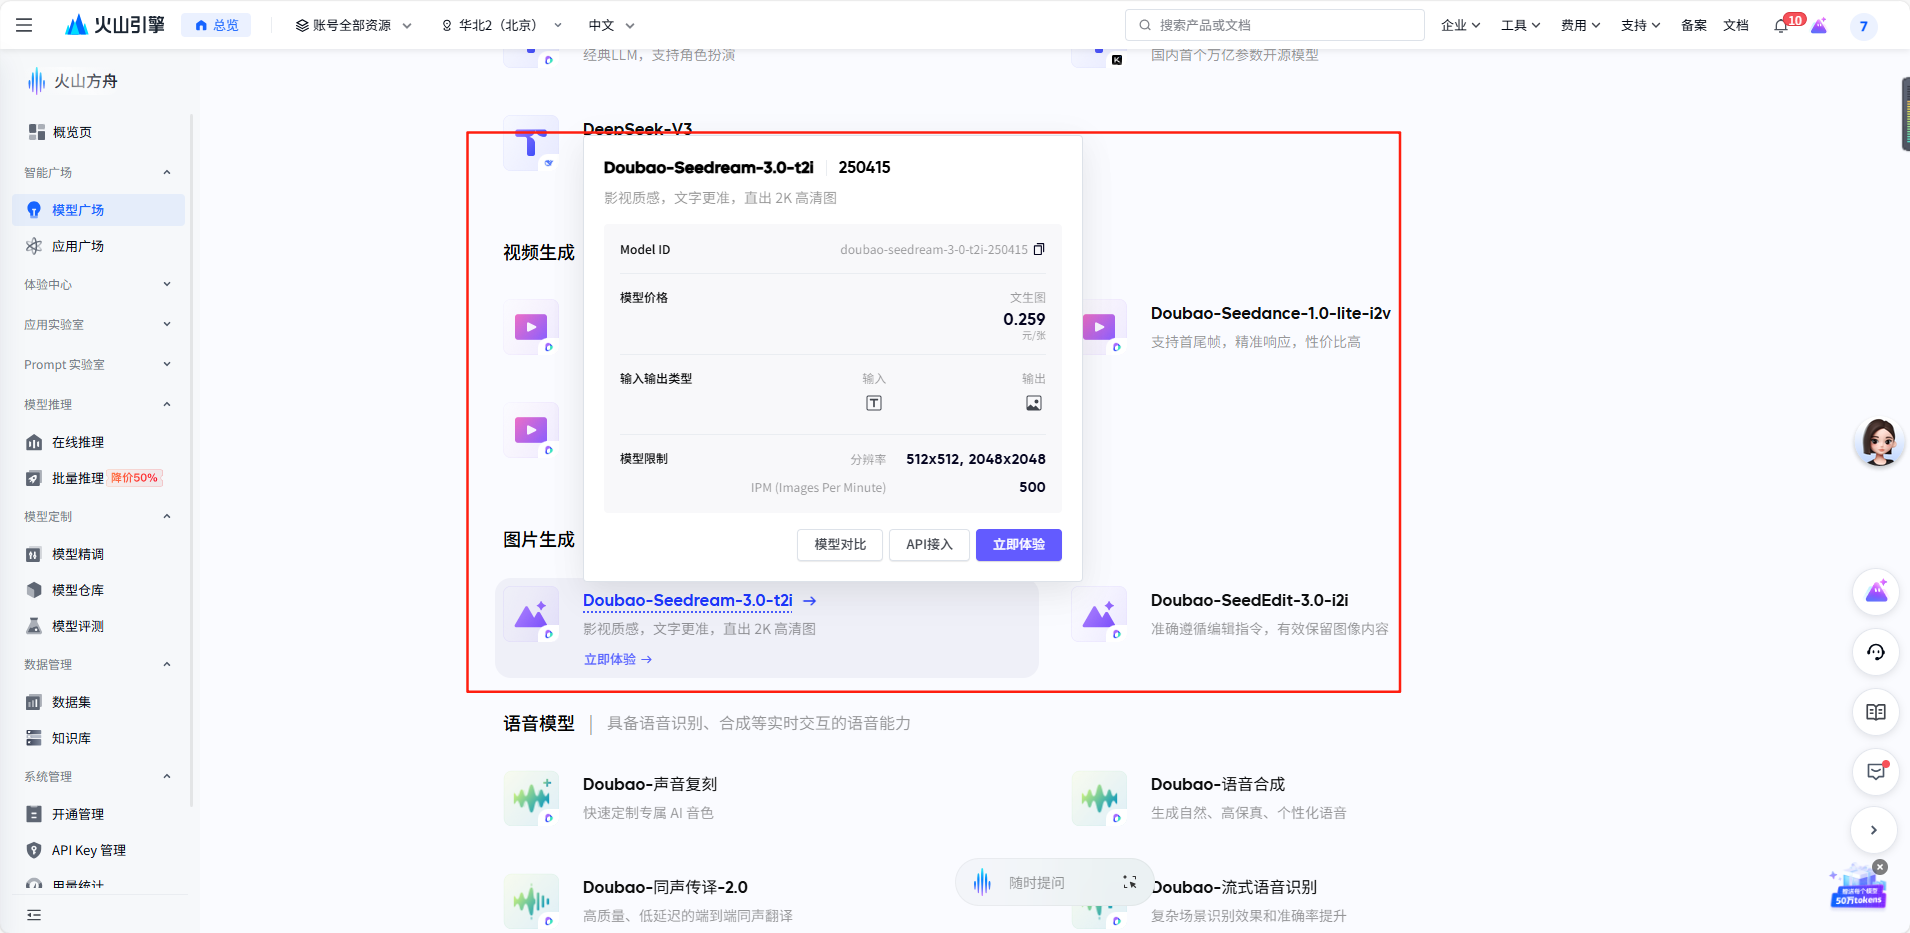Open the 费用 menu
This screenshot has width=1910, height=933.
[1580, 25]
